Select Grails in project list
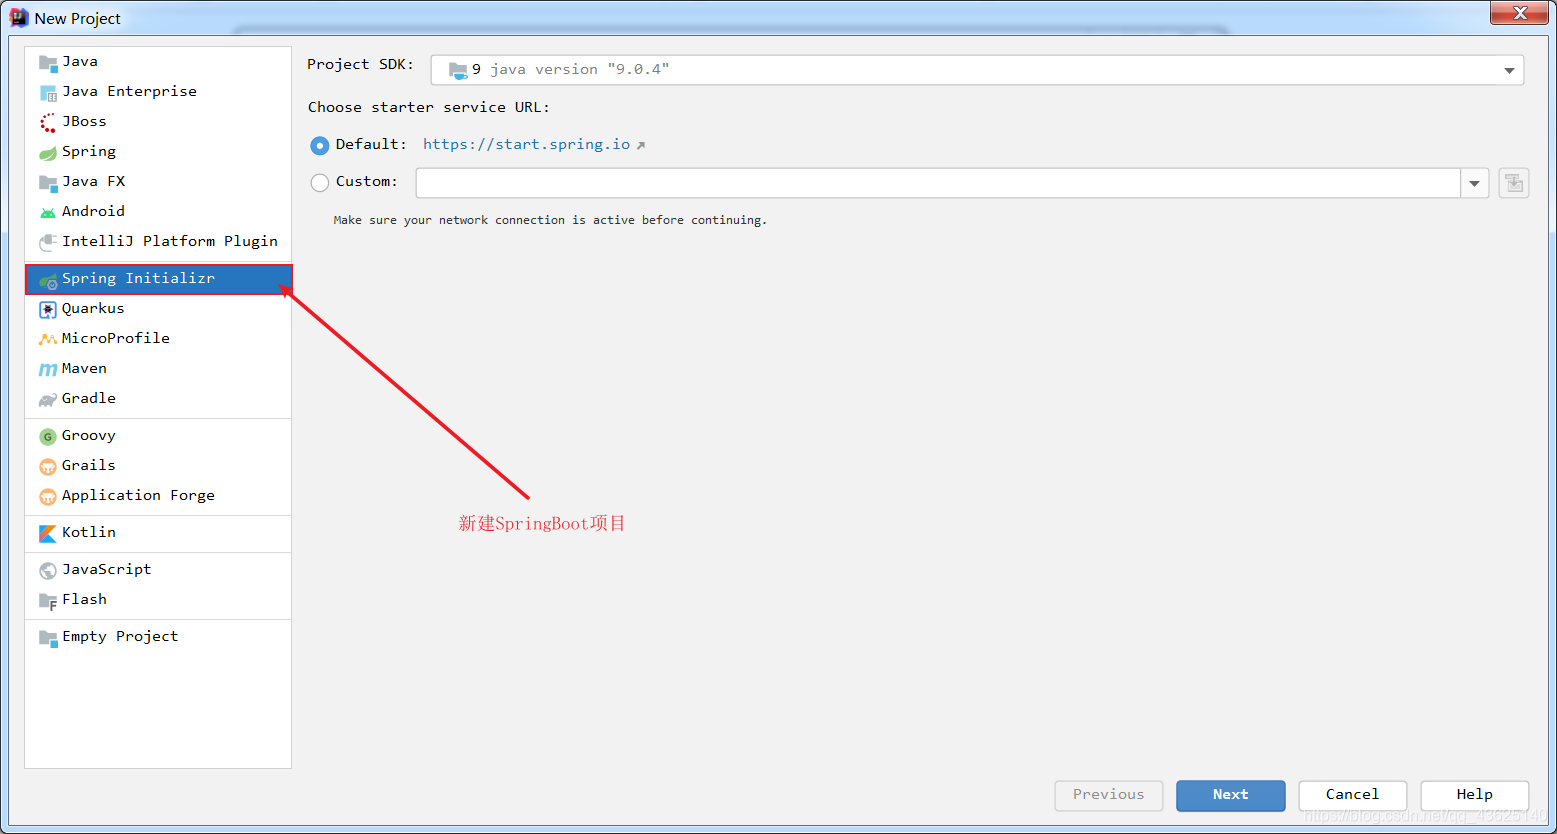The image size is (1557, 834). 158,466
